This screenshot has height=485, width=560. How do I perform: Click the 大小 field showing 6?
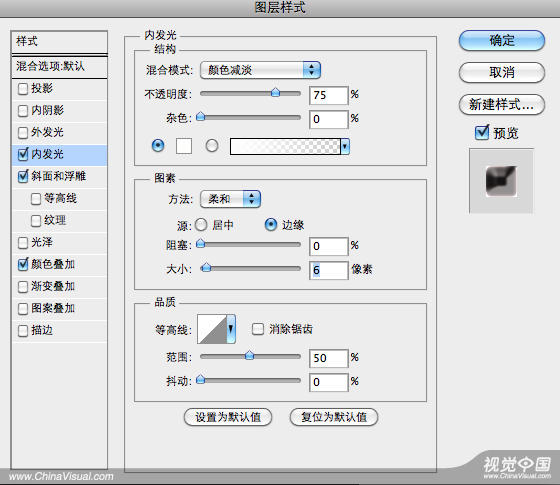click(329, 270)
